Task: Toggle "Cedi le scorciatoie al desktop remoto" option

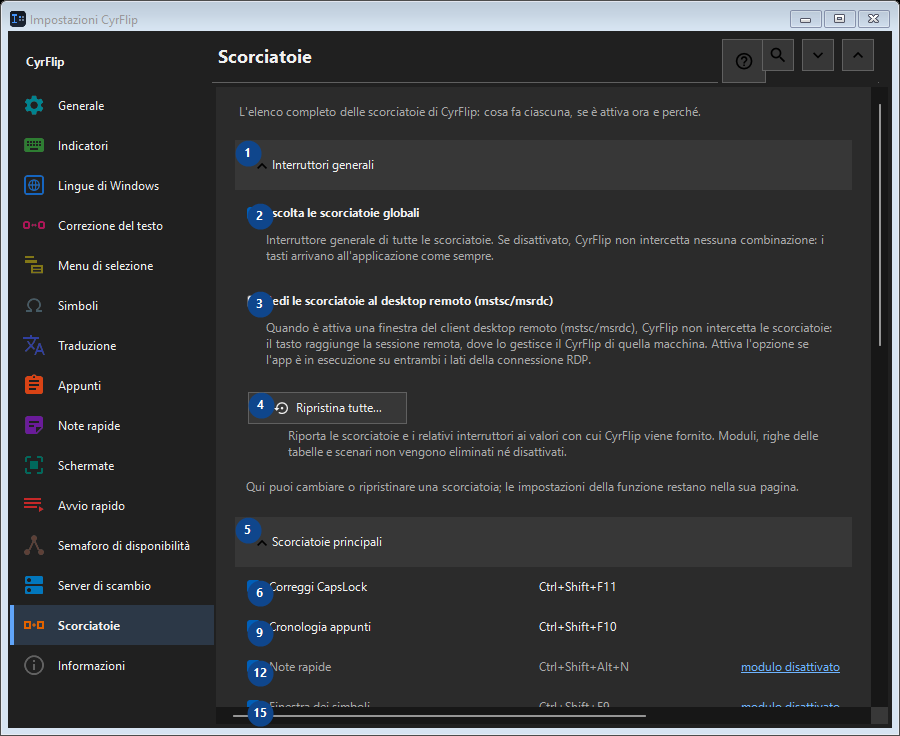Action: click(x=401, y=301)
